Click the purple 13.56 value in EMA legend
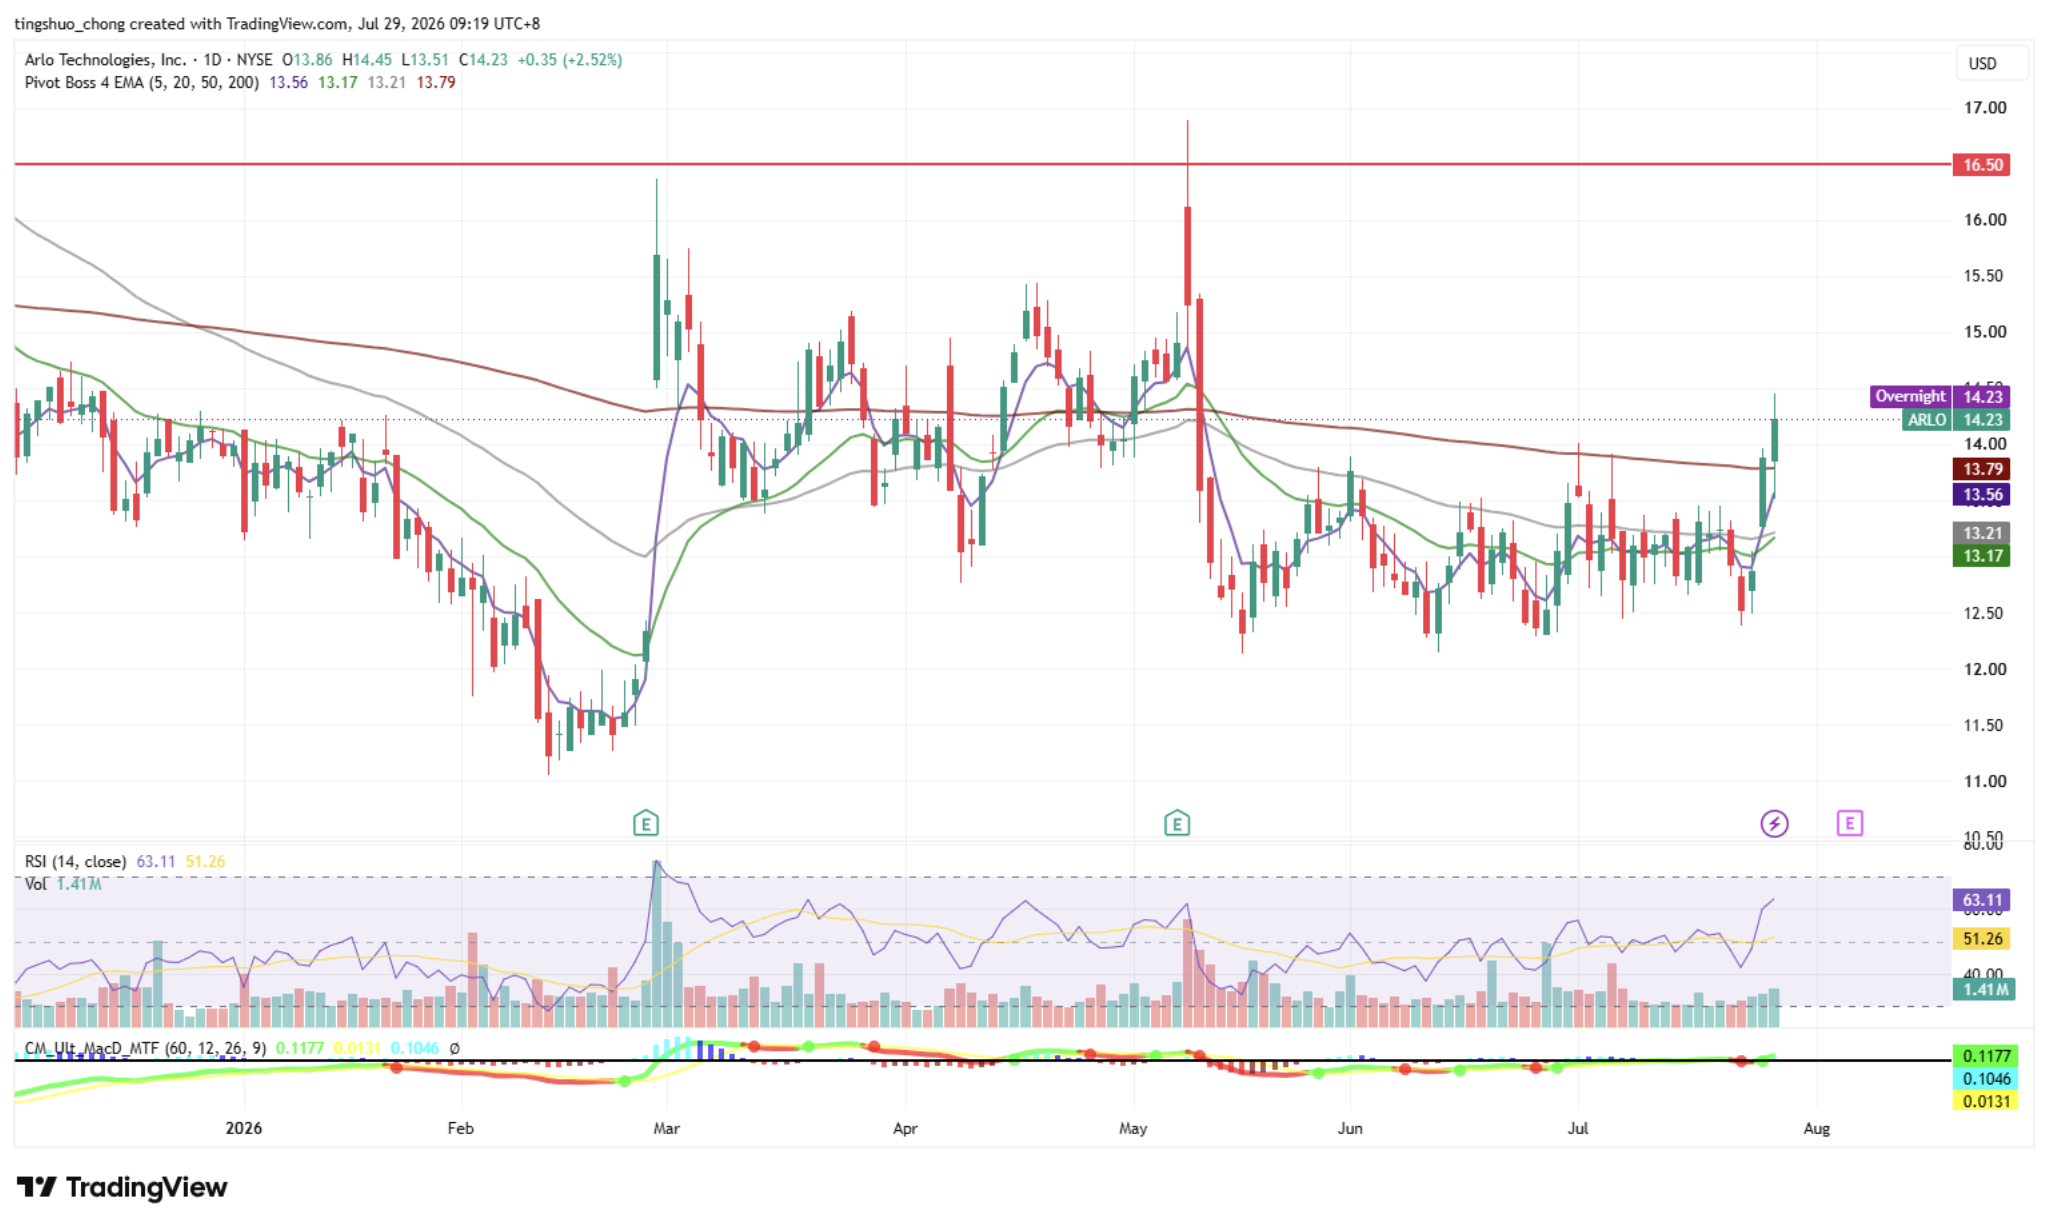 click(x=288, y=82)
